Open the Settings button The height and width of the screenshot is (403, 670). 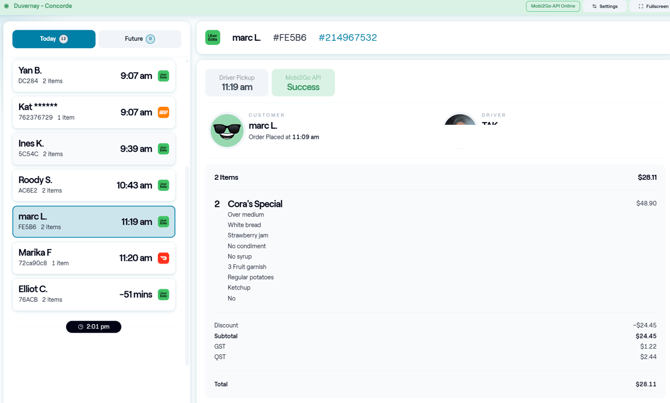click(x=605, y=6)
